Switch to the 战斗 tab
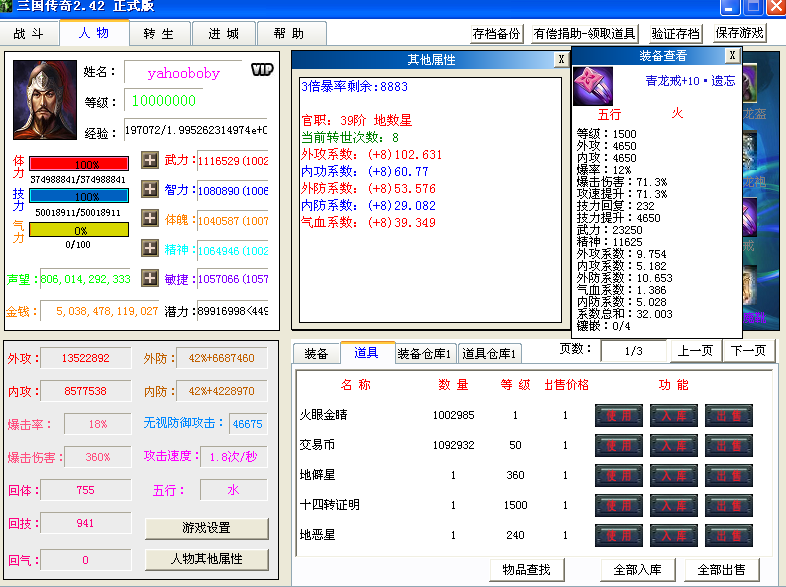786x587 pixels. click(29, 33)
